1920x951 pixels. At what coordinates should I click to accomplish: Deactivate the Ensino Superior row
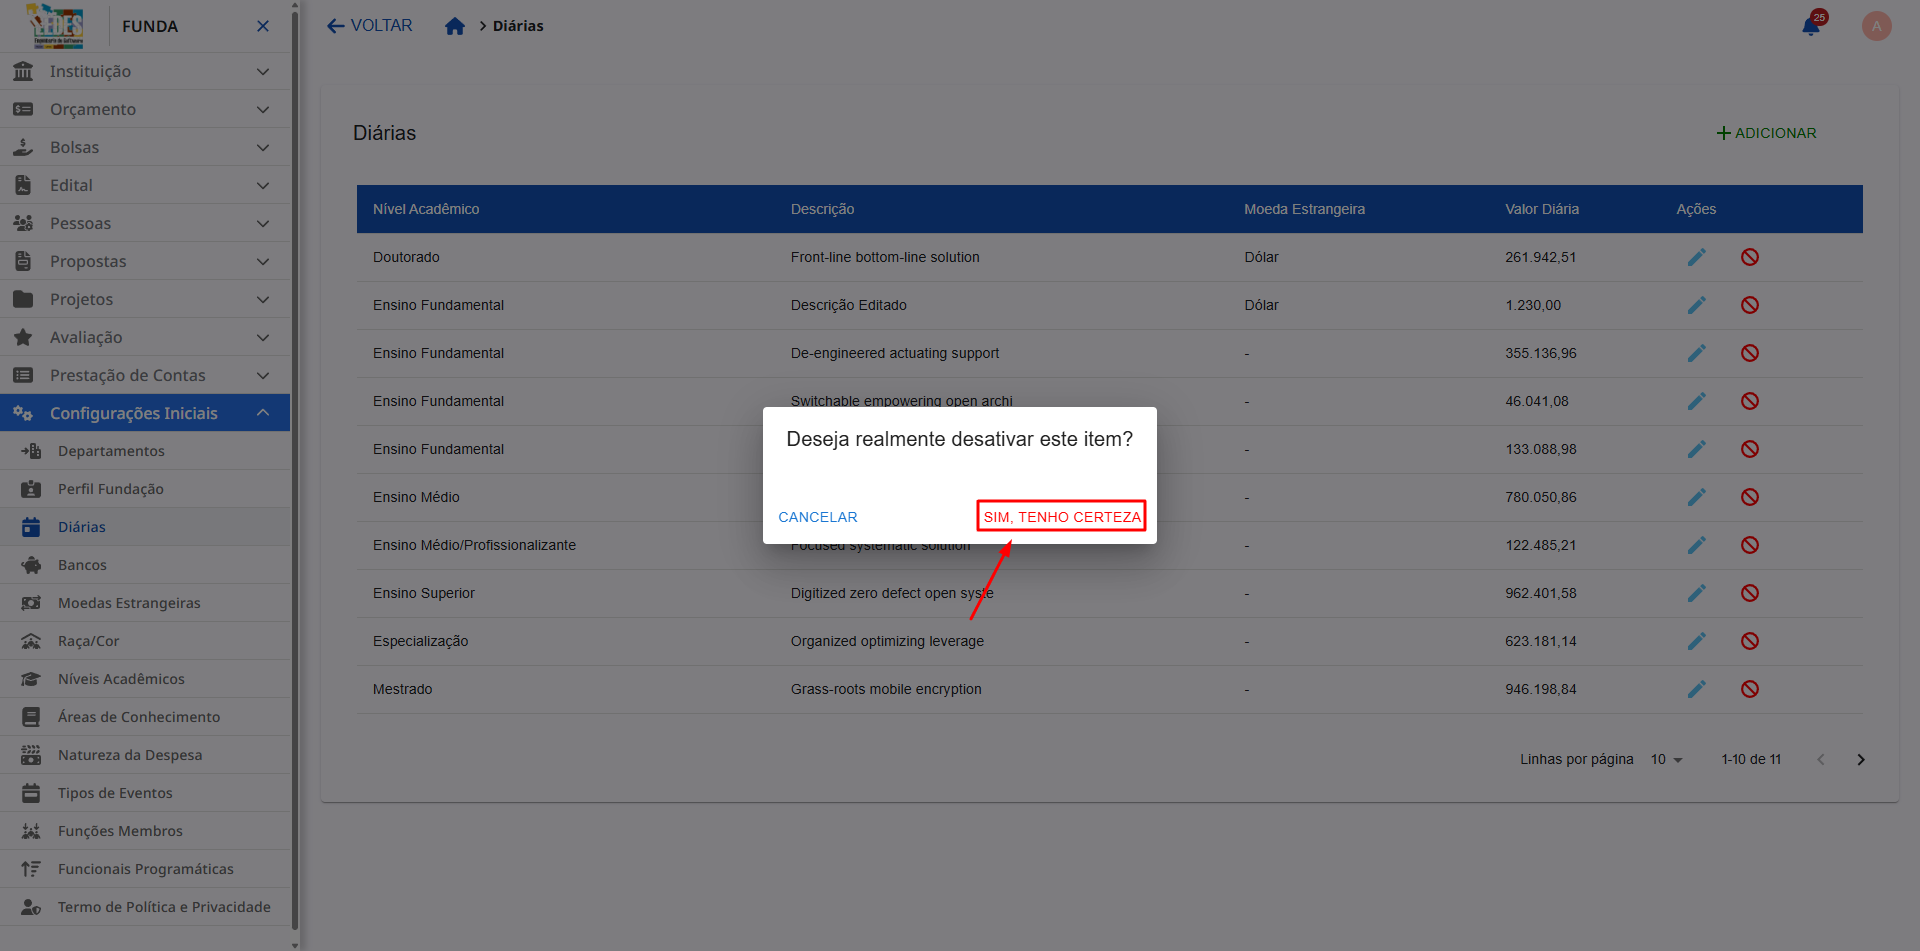coord(1749,593)
